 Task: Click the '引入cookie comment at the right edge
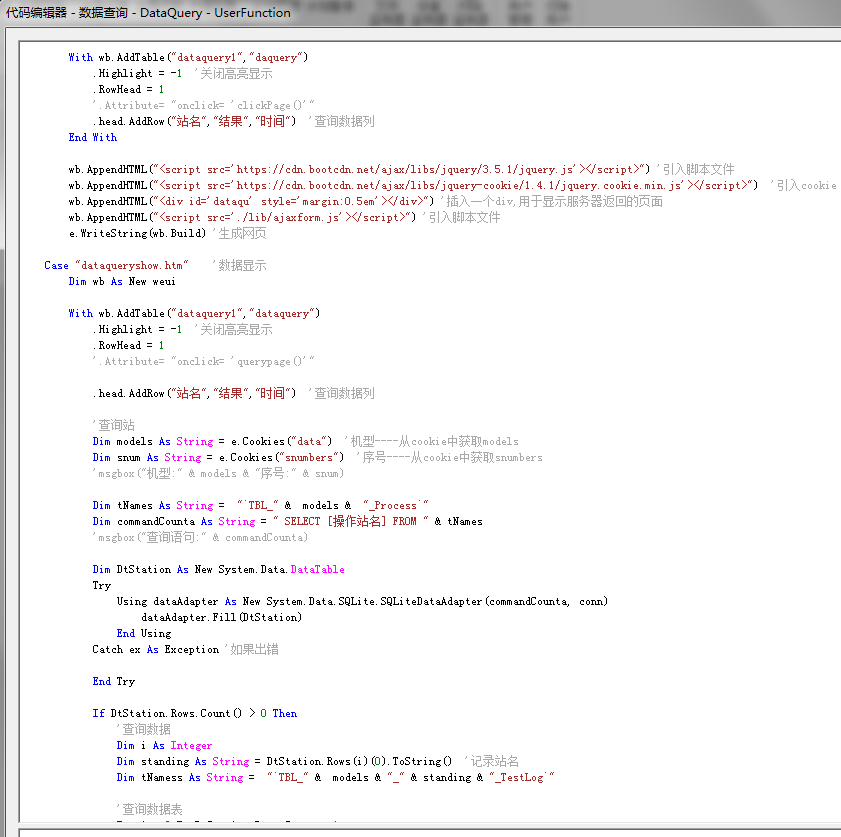point(803,186)
